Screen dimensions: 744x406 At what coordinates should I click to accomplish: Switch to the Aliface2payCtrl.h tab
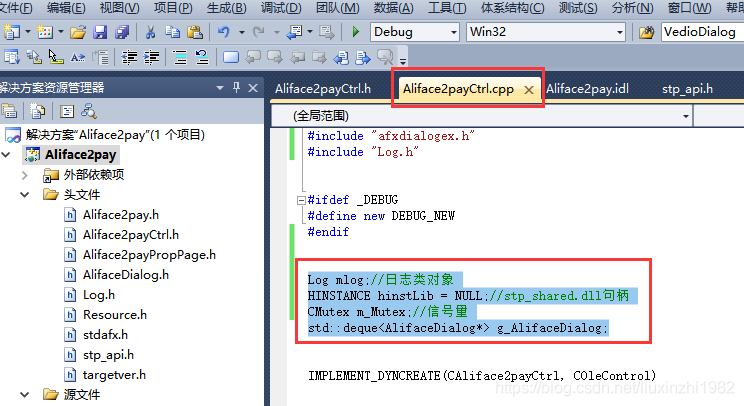click(x=323, y=89)
